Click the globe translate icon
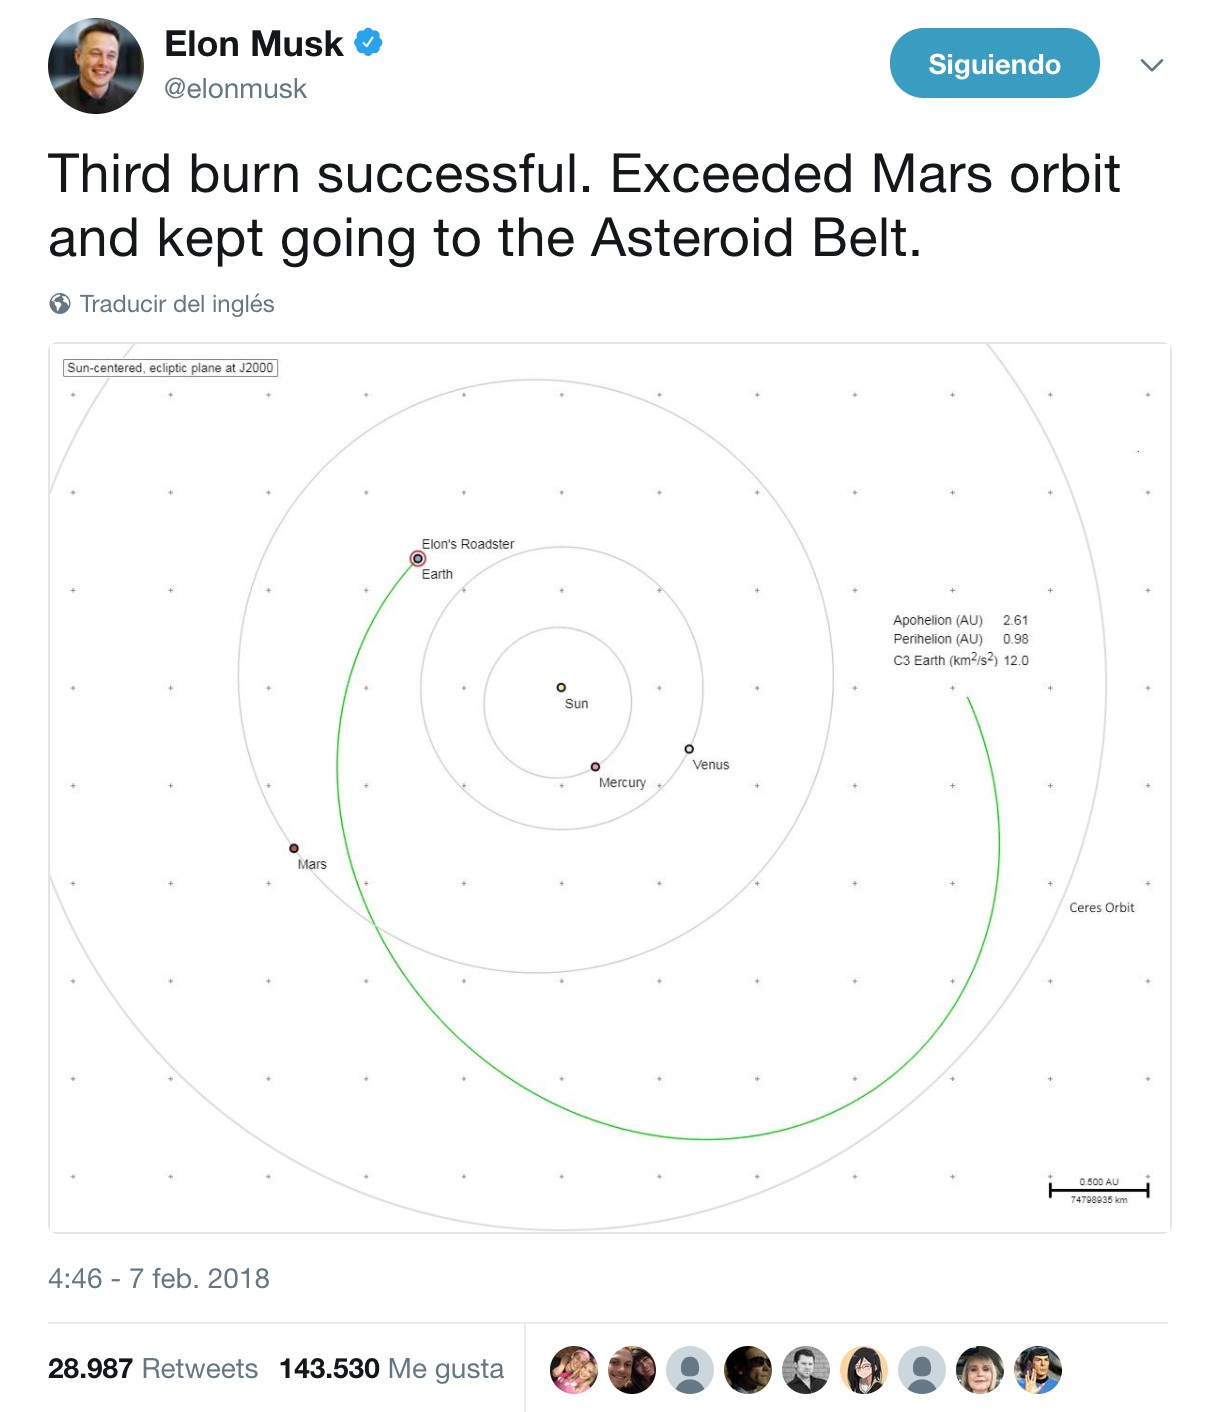 coord(60,304)
